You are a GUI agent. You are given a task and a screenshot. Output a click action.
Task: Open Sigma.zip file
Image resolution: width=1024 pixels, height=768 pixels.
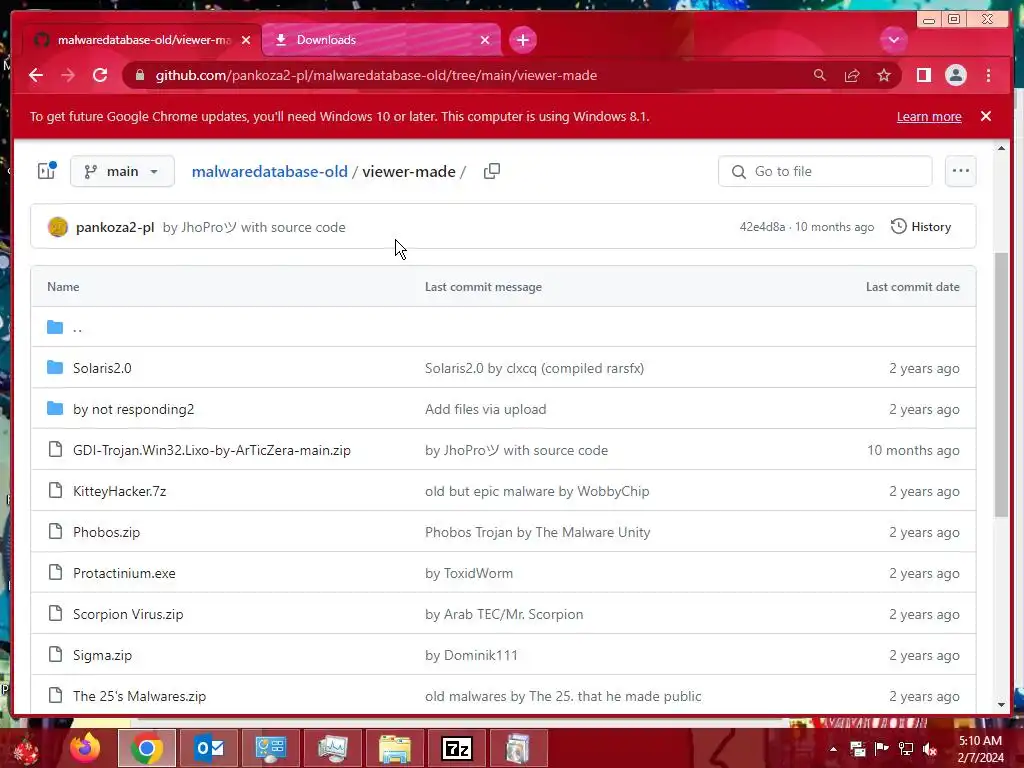tap(103, 655)
